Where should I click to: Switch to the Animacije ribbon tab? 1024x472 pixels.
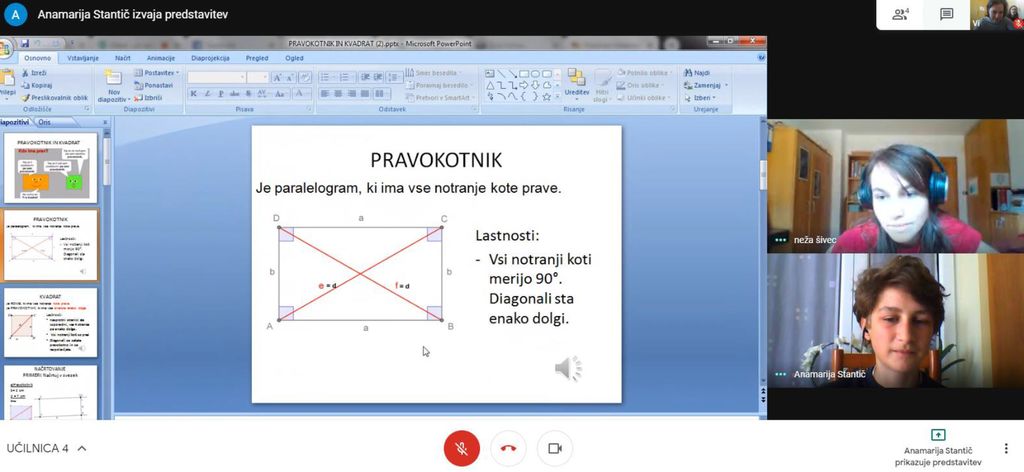pos(160,59)
